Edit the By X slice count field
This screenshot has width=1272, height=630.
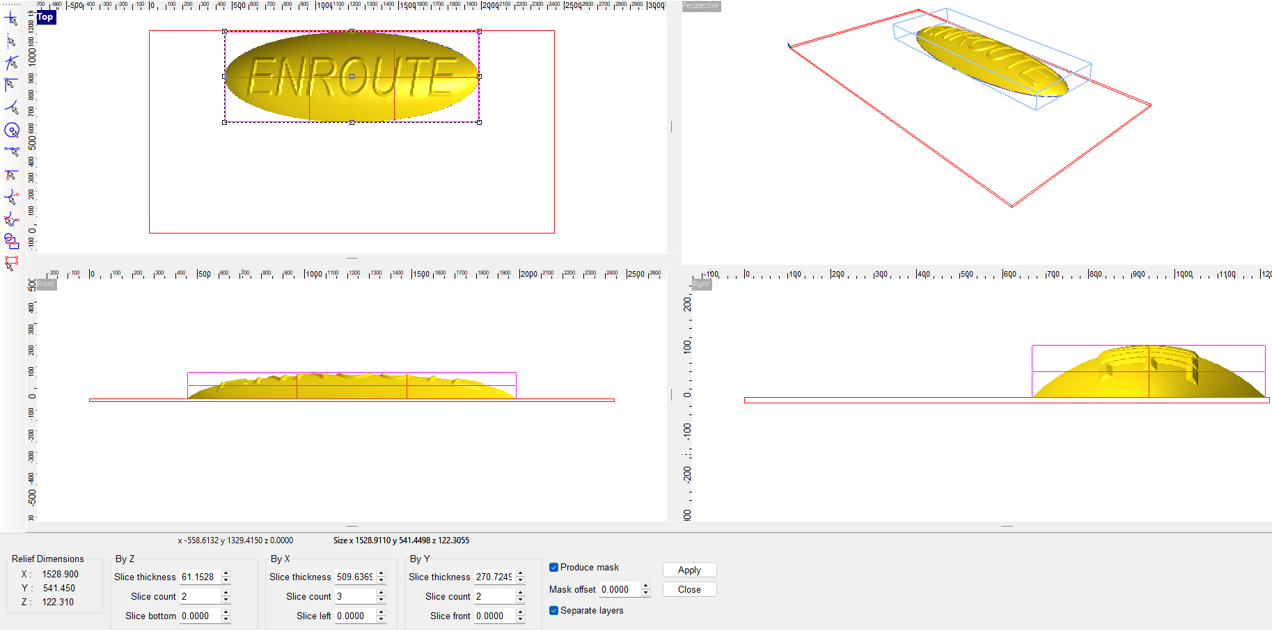(x=355, y=596)
